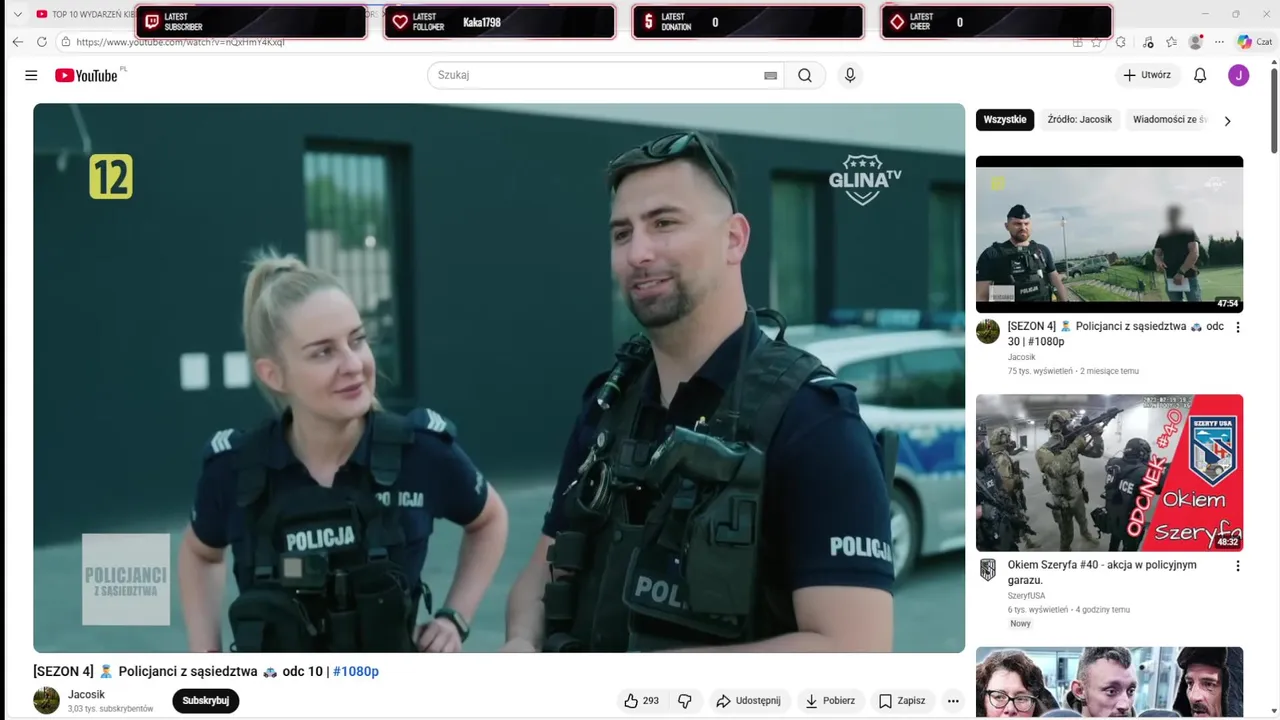Open title Okiem Szeryfa #40 akcja w garażu
Viewport: 1280px width, 720px height.
(1102, 572)
